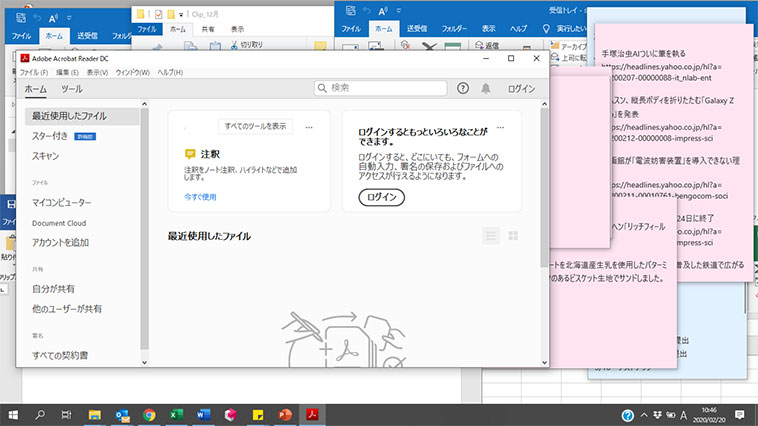Open ファイル(F) menu in Acrobat Reader

[x=33, y=73]
